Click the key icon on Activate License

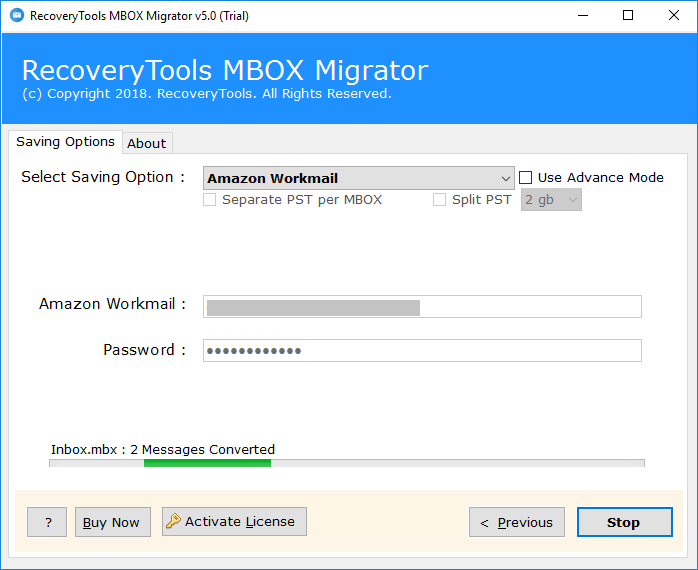[173, 521]
